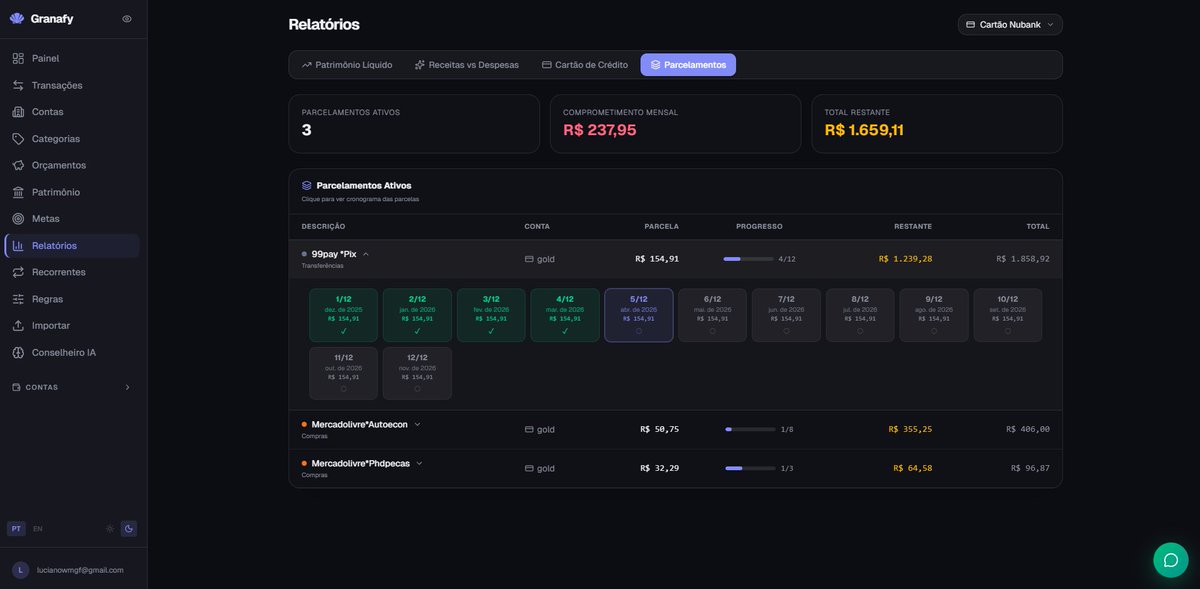Click the Parcelamentos Ativos stack icon
The image size is (1200, 589).
coord(307,186)
